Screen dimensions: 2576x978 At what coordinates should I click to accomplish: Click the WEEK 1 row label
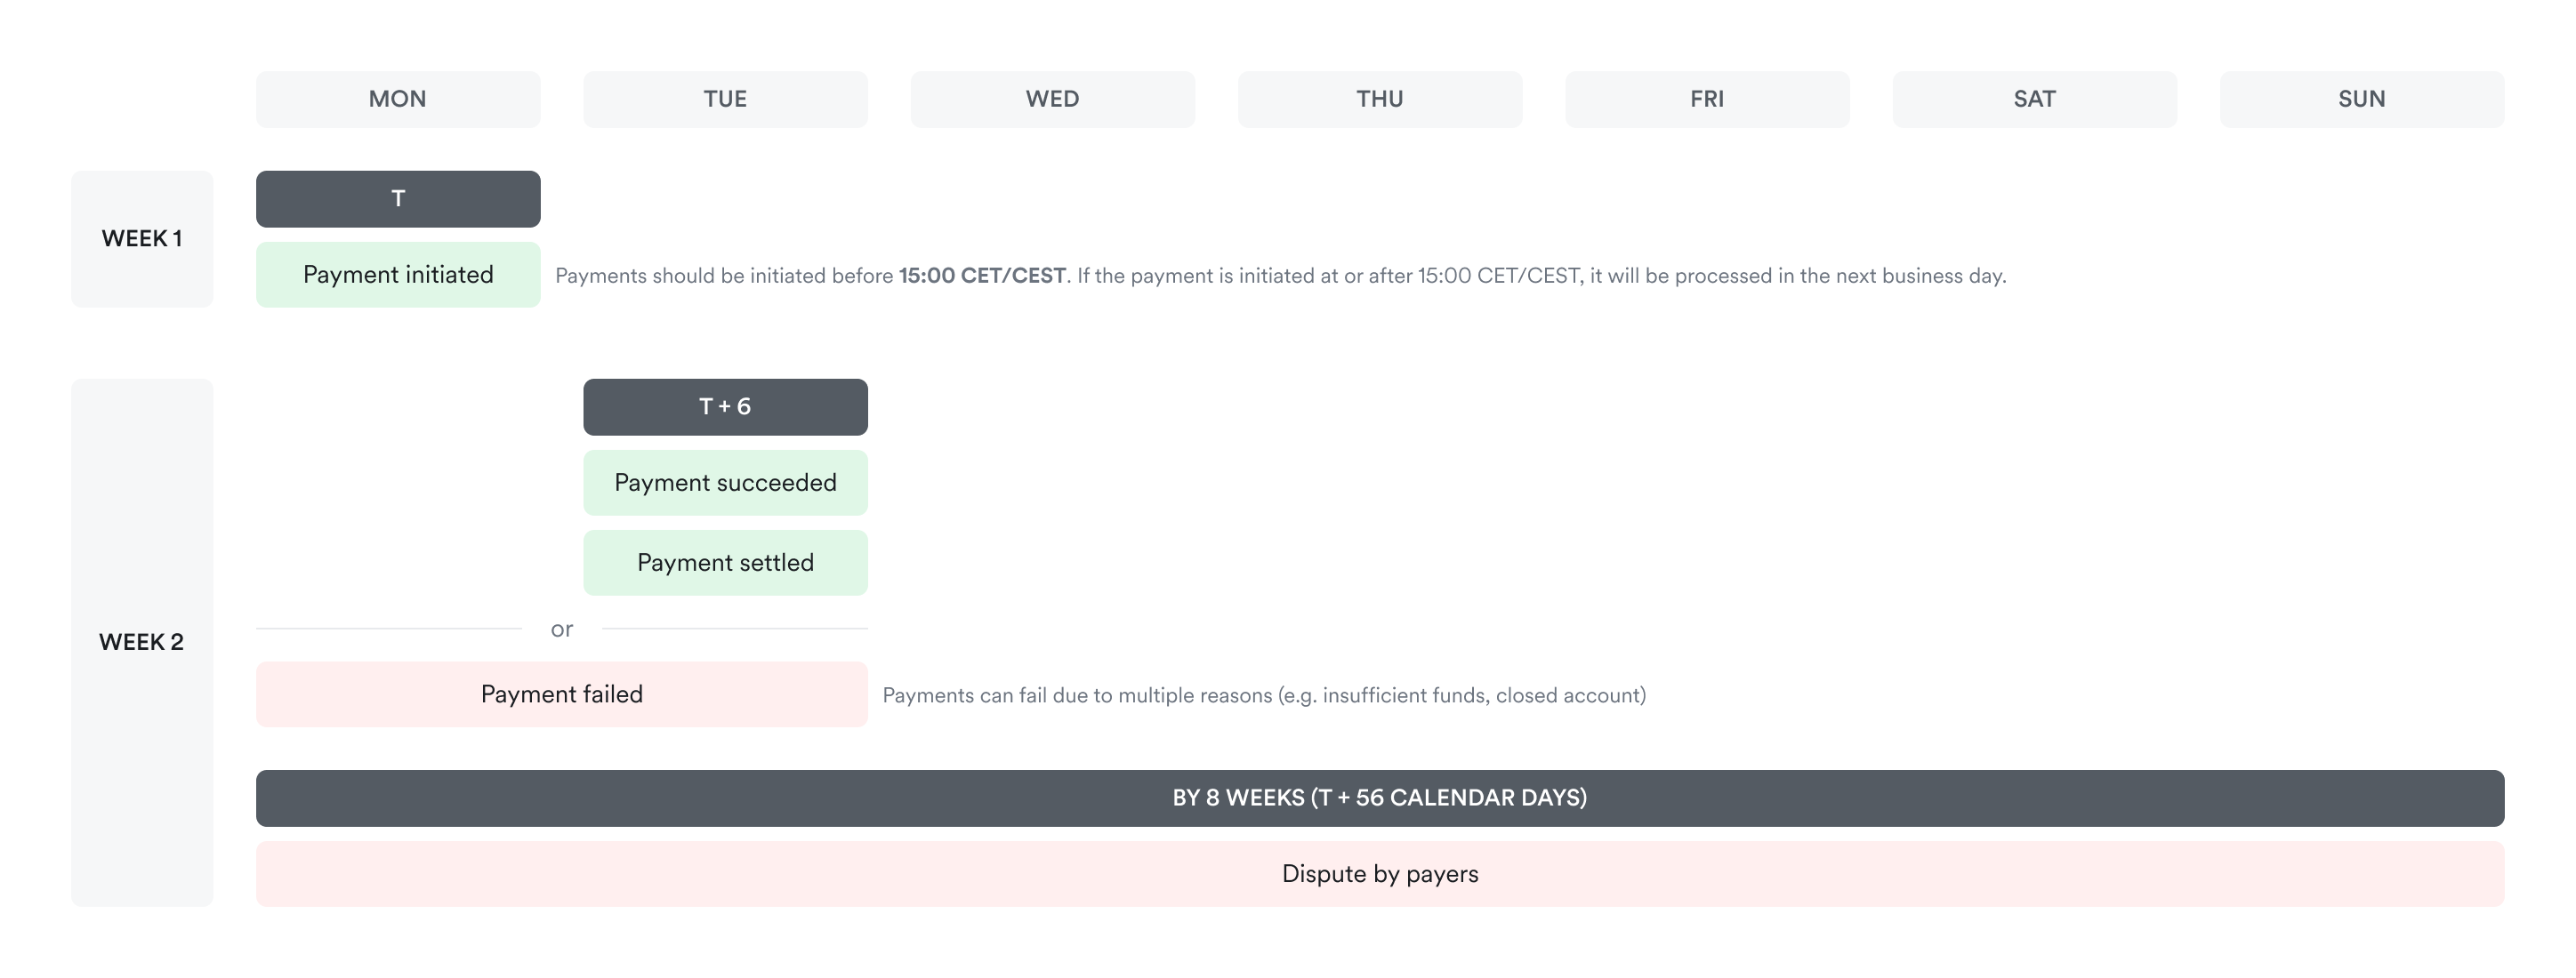point(142,239)
